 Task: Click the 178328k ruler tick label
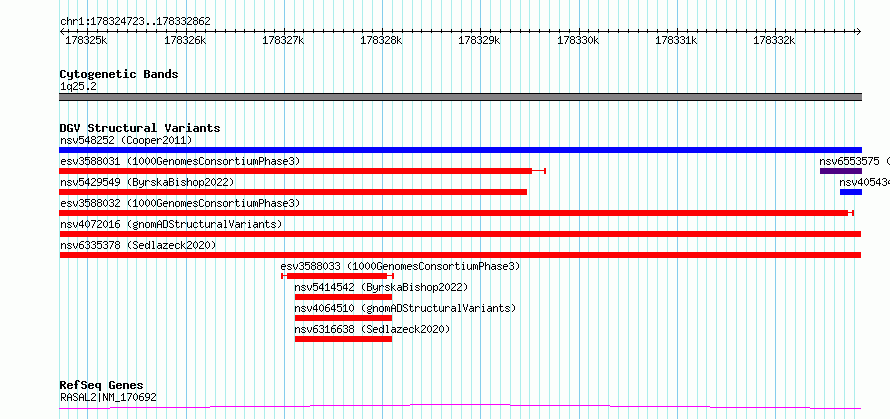click(x=381, y=40)
